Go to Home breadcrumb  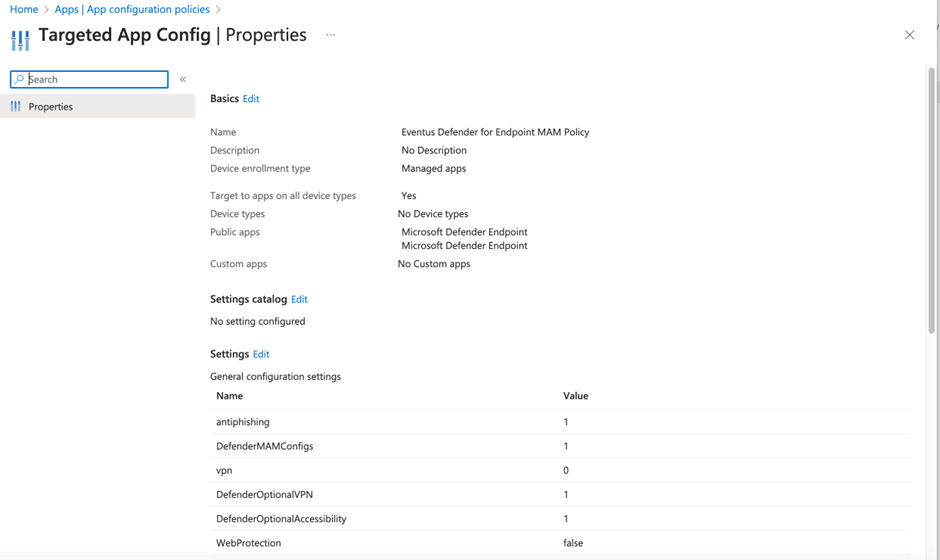24,9
